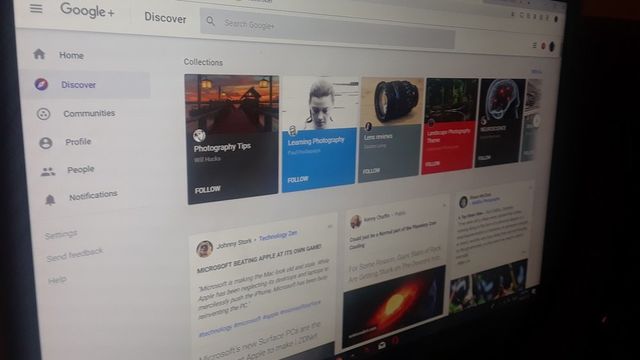Click the Discover compass icon
The image size is (640, 360).
41,84
